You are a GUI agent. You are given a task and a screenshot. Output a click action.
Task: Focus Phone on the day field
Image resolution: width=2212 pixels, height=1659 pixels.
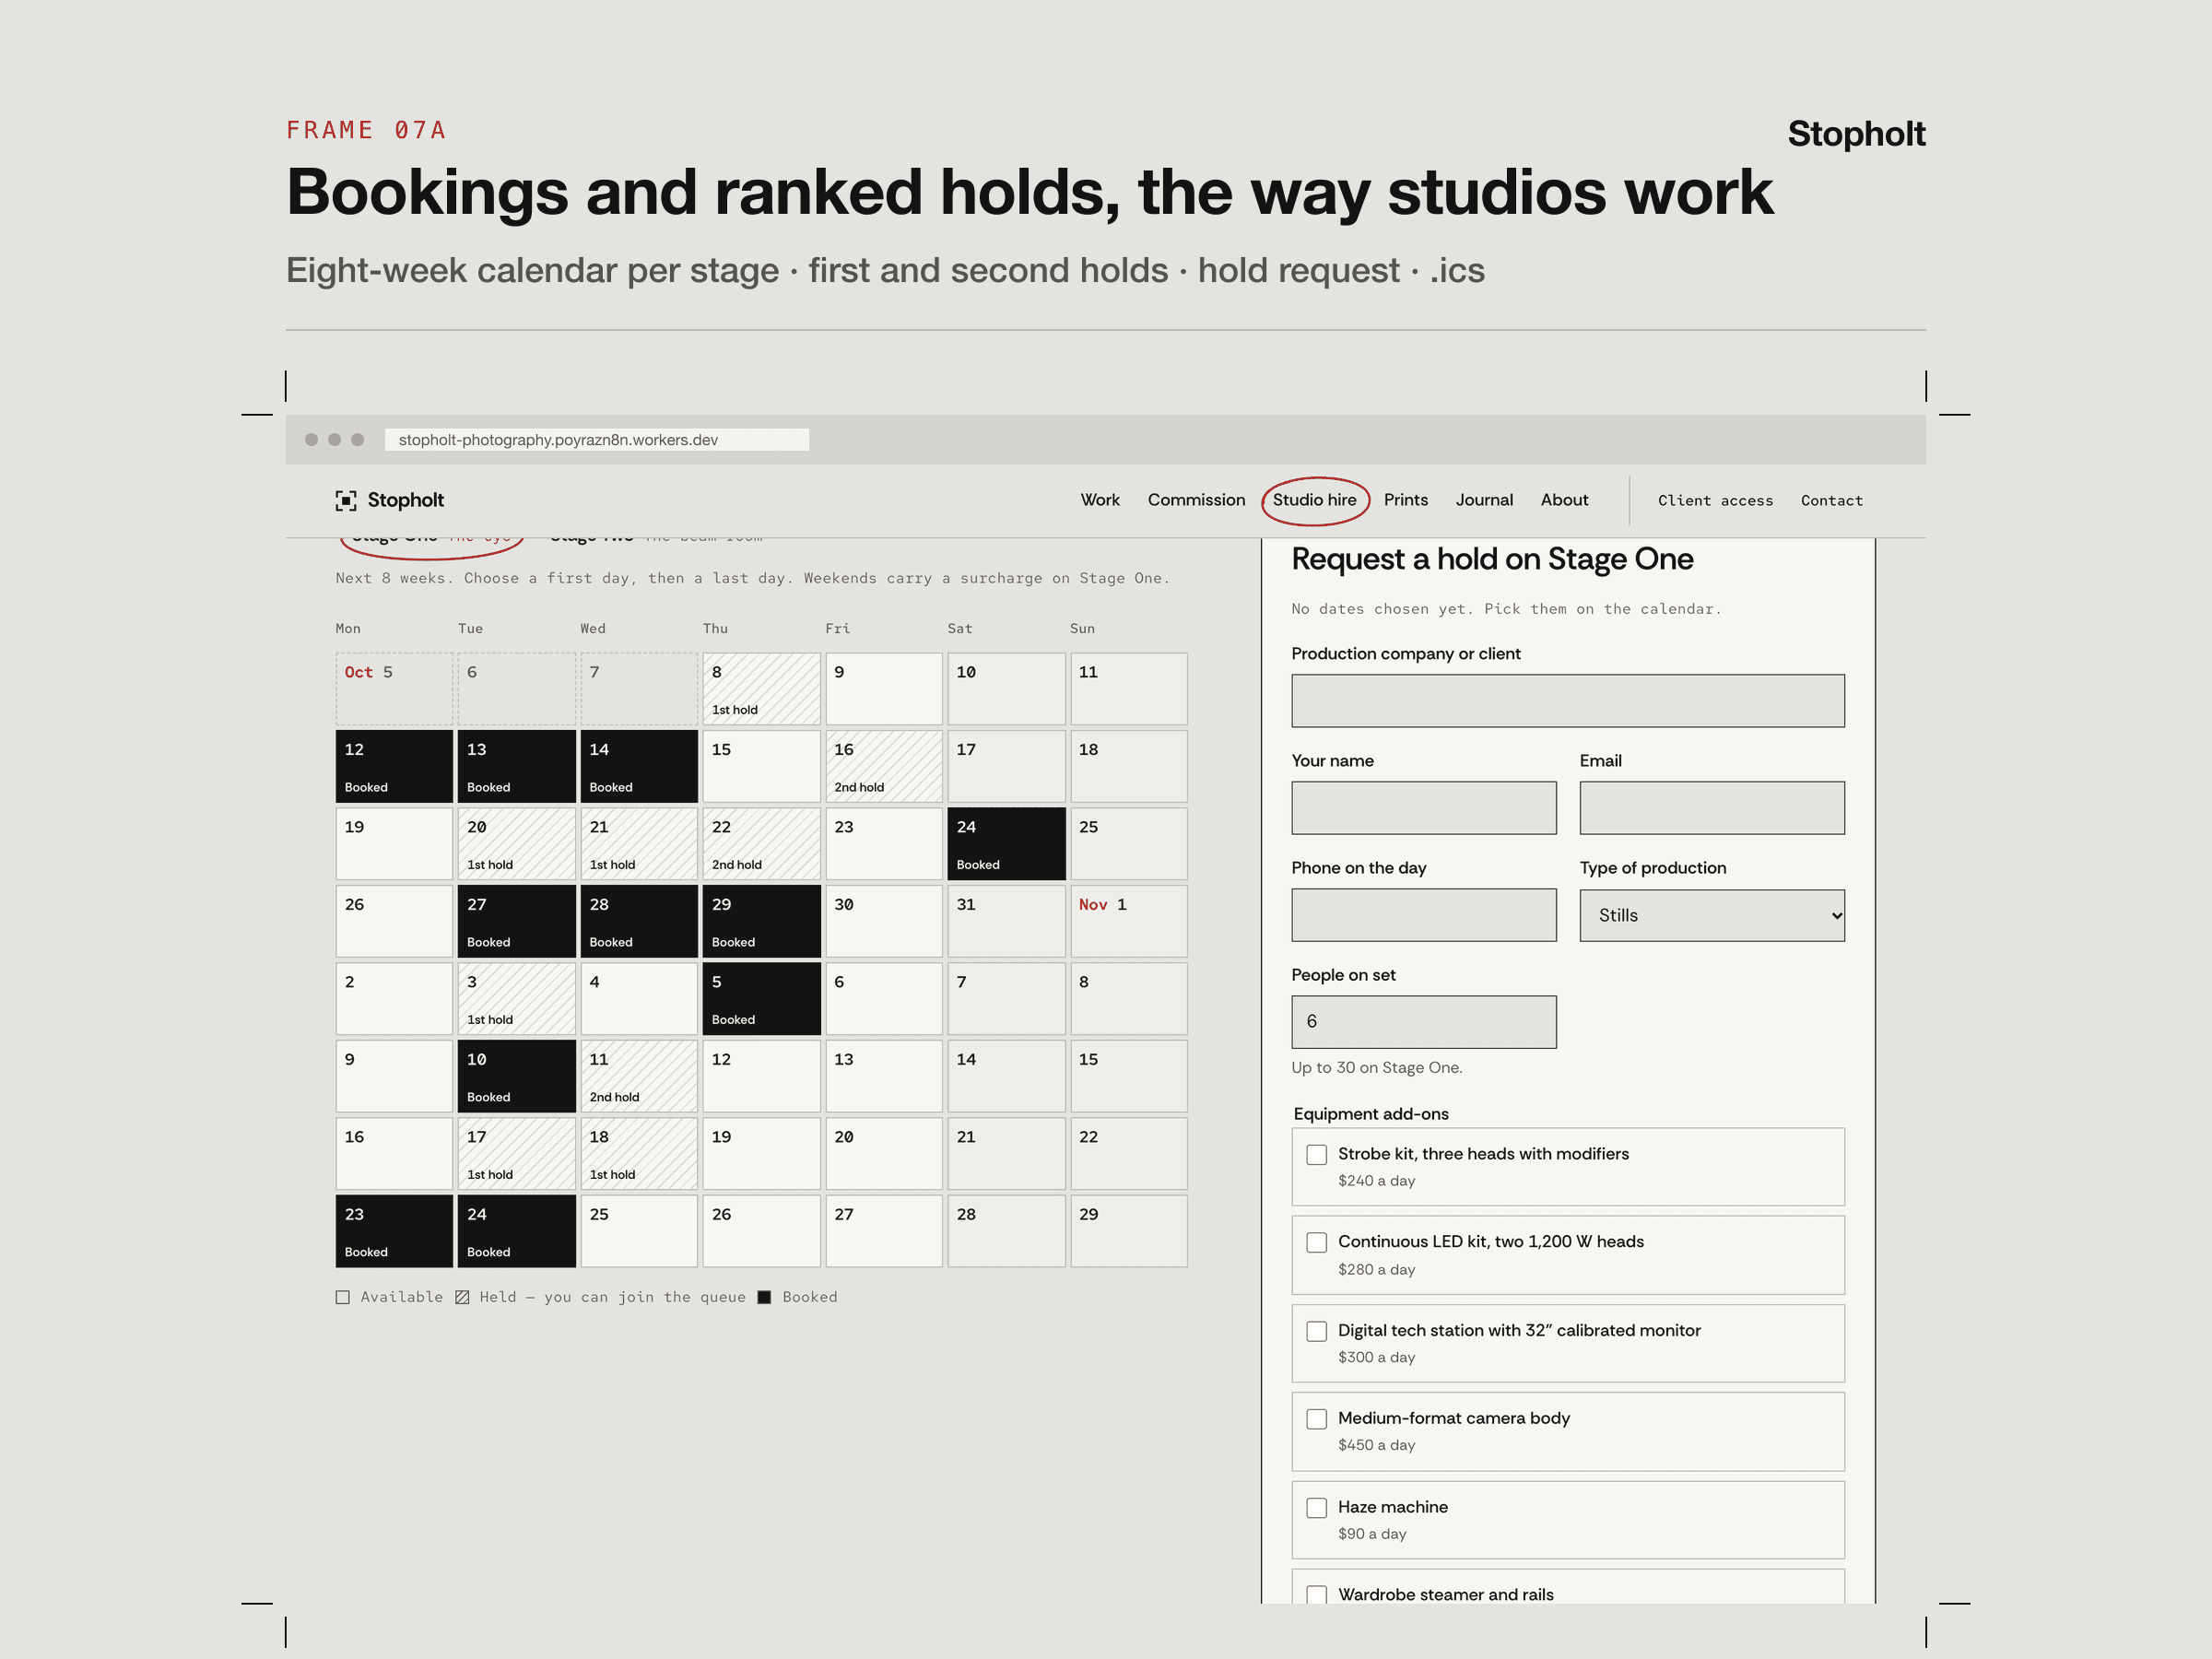(x=1423, y=915)
